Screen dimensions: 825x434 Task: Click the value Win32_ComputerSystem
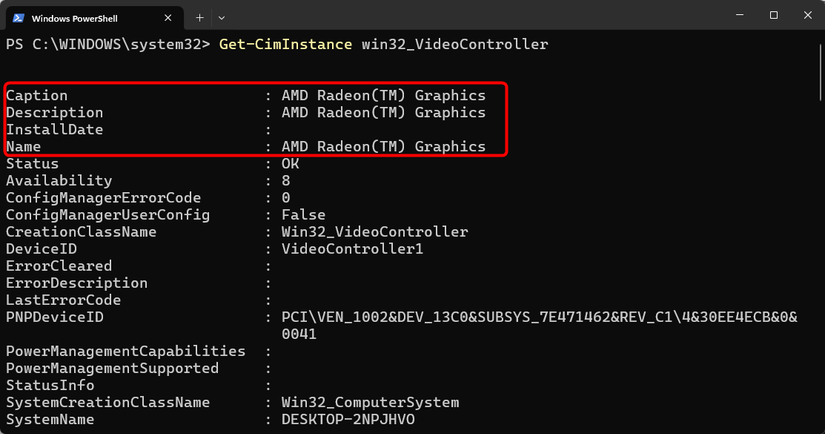[370, 402]
